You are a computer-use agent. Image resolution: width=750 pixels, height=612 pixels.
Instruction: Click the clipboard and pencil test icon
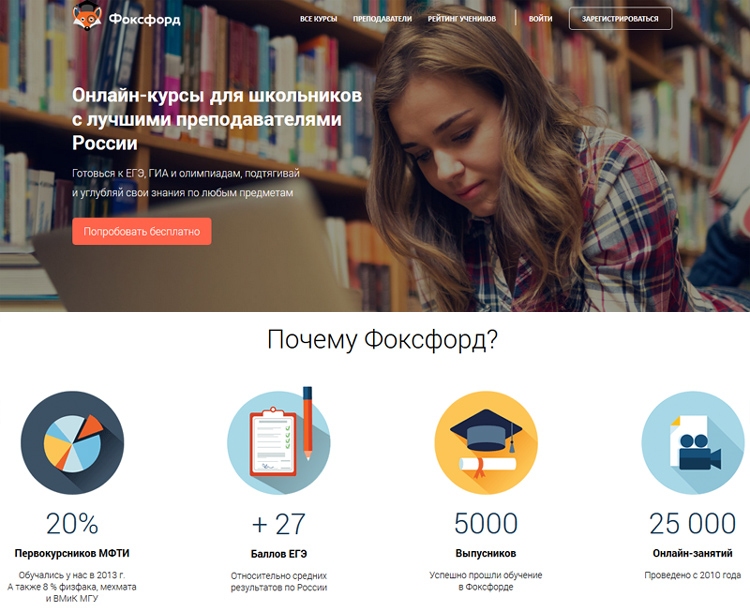279,441
